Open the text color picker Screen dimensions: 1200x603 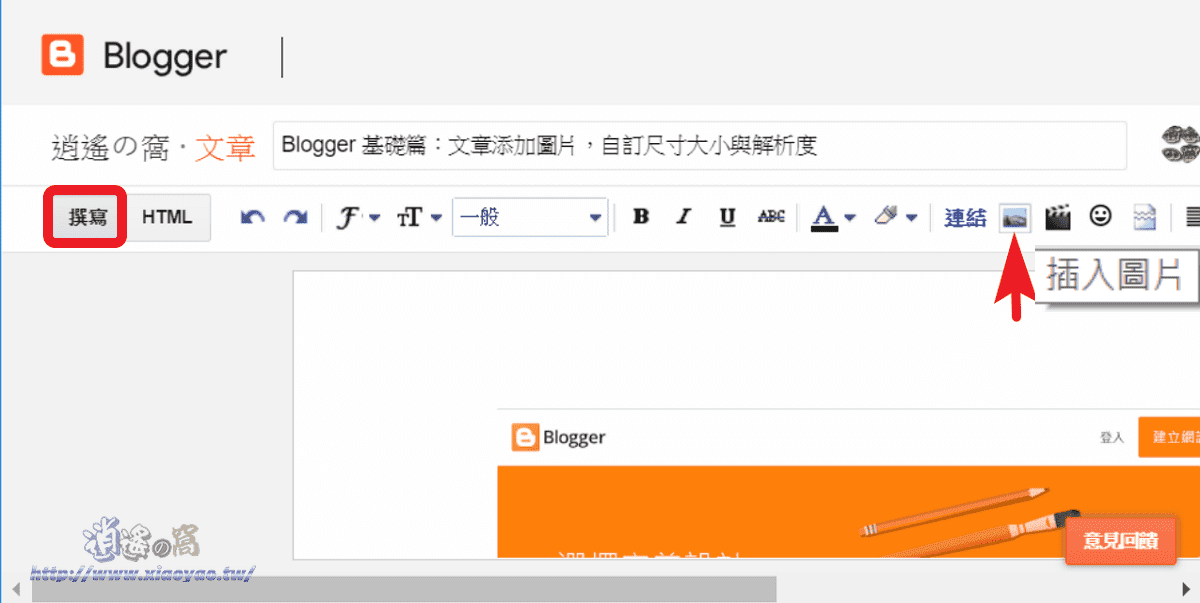pos(833,217)
